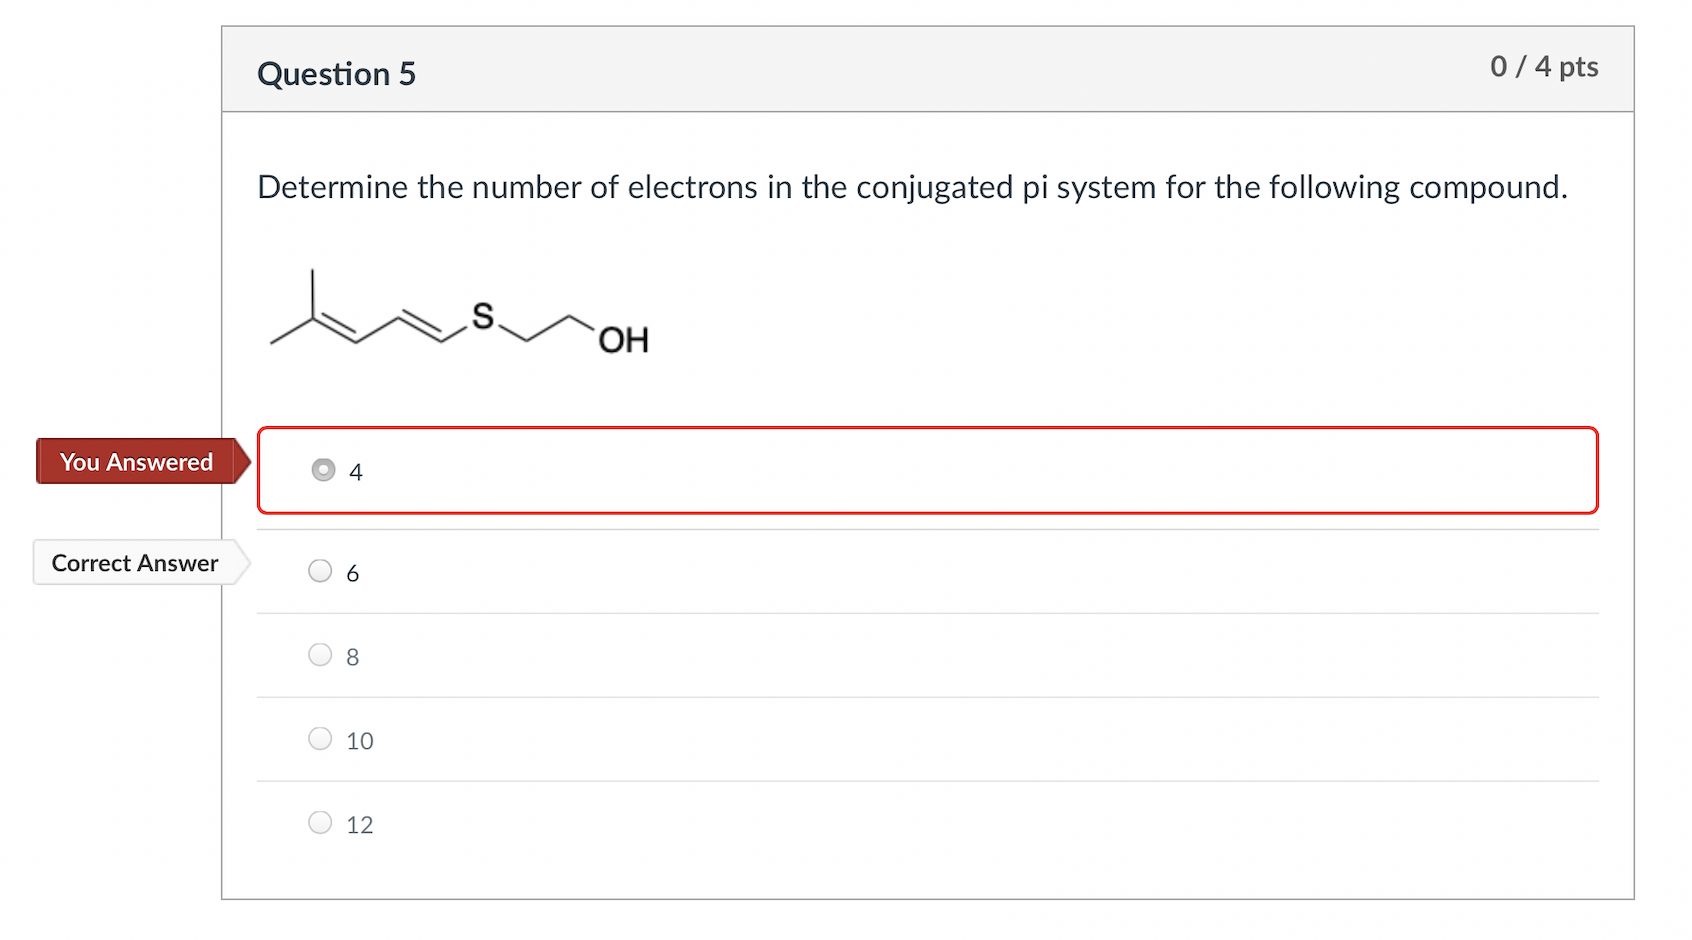Click the 0 / 4 pts score display
The image size is (1692, 940).
point(1544,67)
